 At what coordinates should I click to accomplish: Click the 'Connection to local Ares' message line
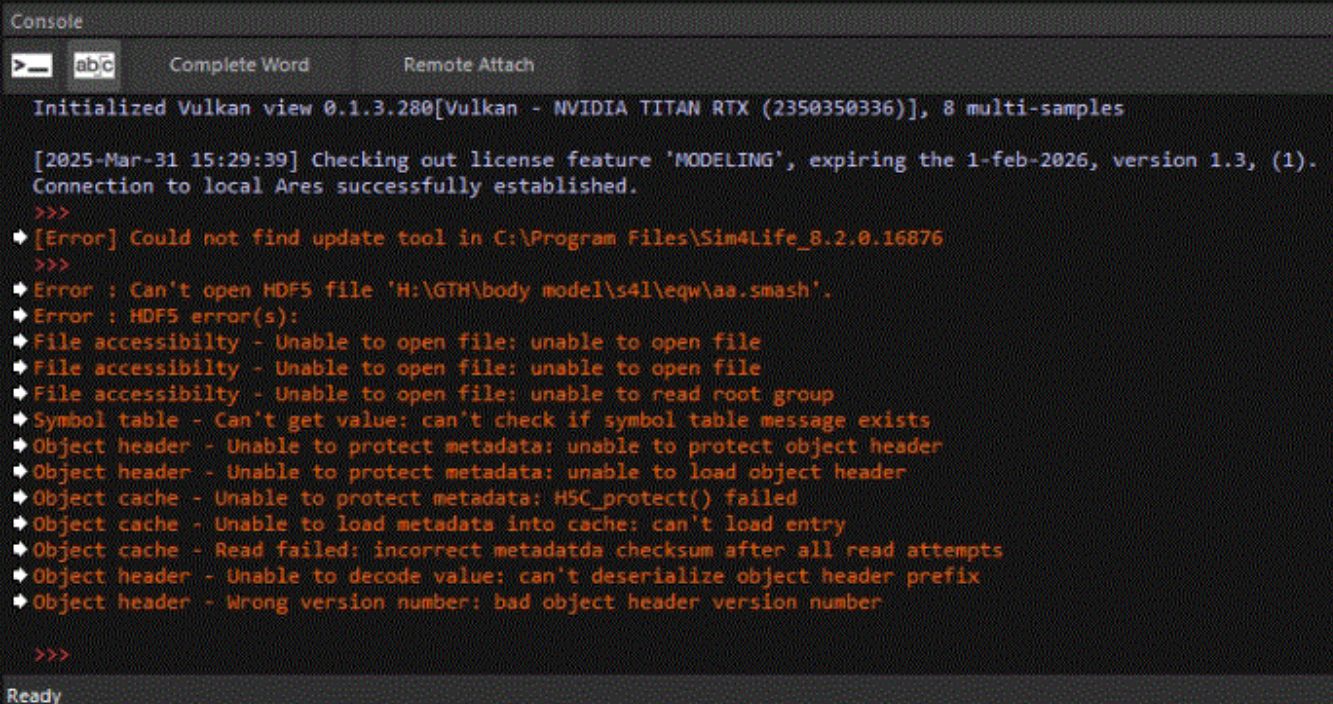334,186
